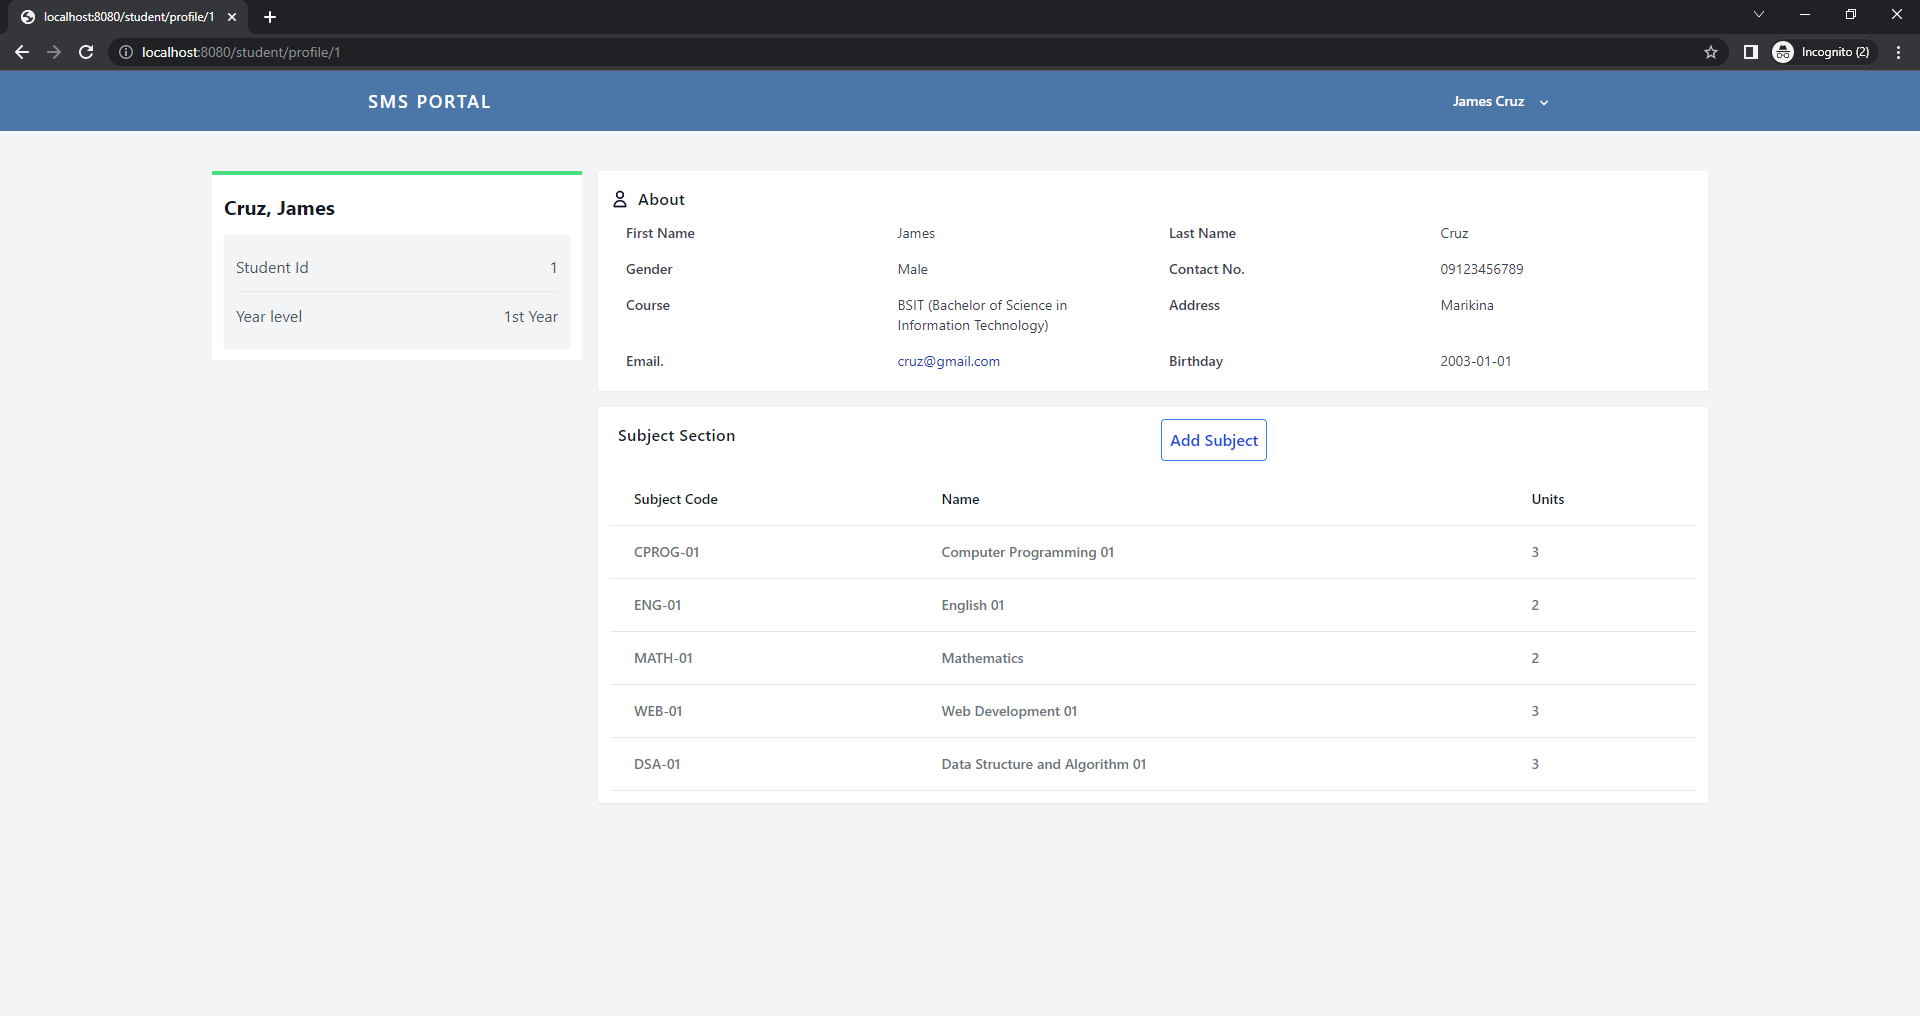This screenshot has width=1920, height=1016.
Task: Click the site info icon in address bar
Action: (125, 52)
